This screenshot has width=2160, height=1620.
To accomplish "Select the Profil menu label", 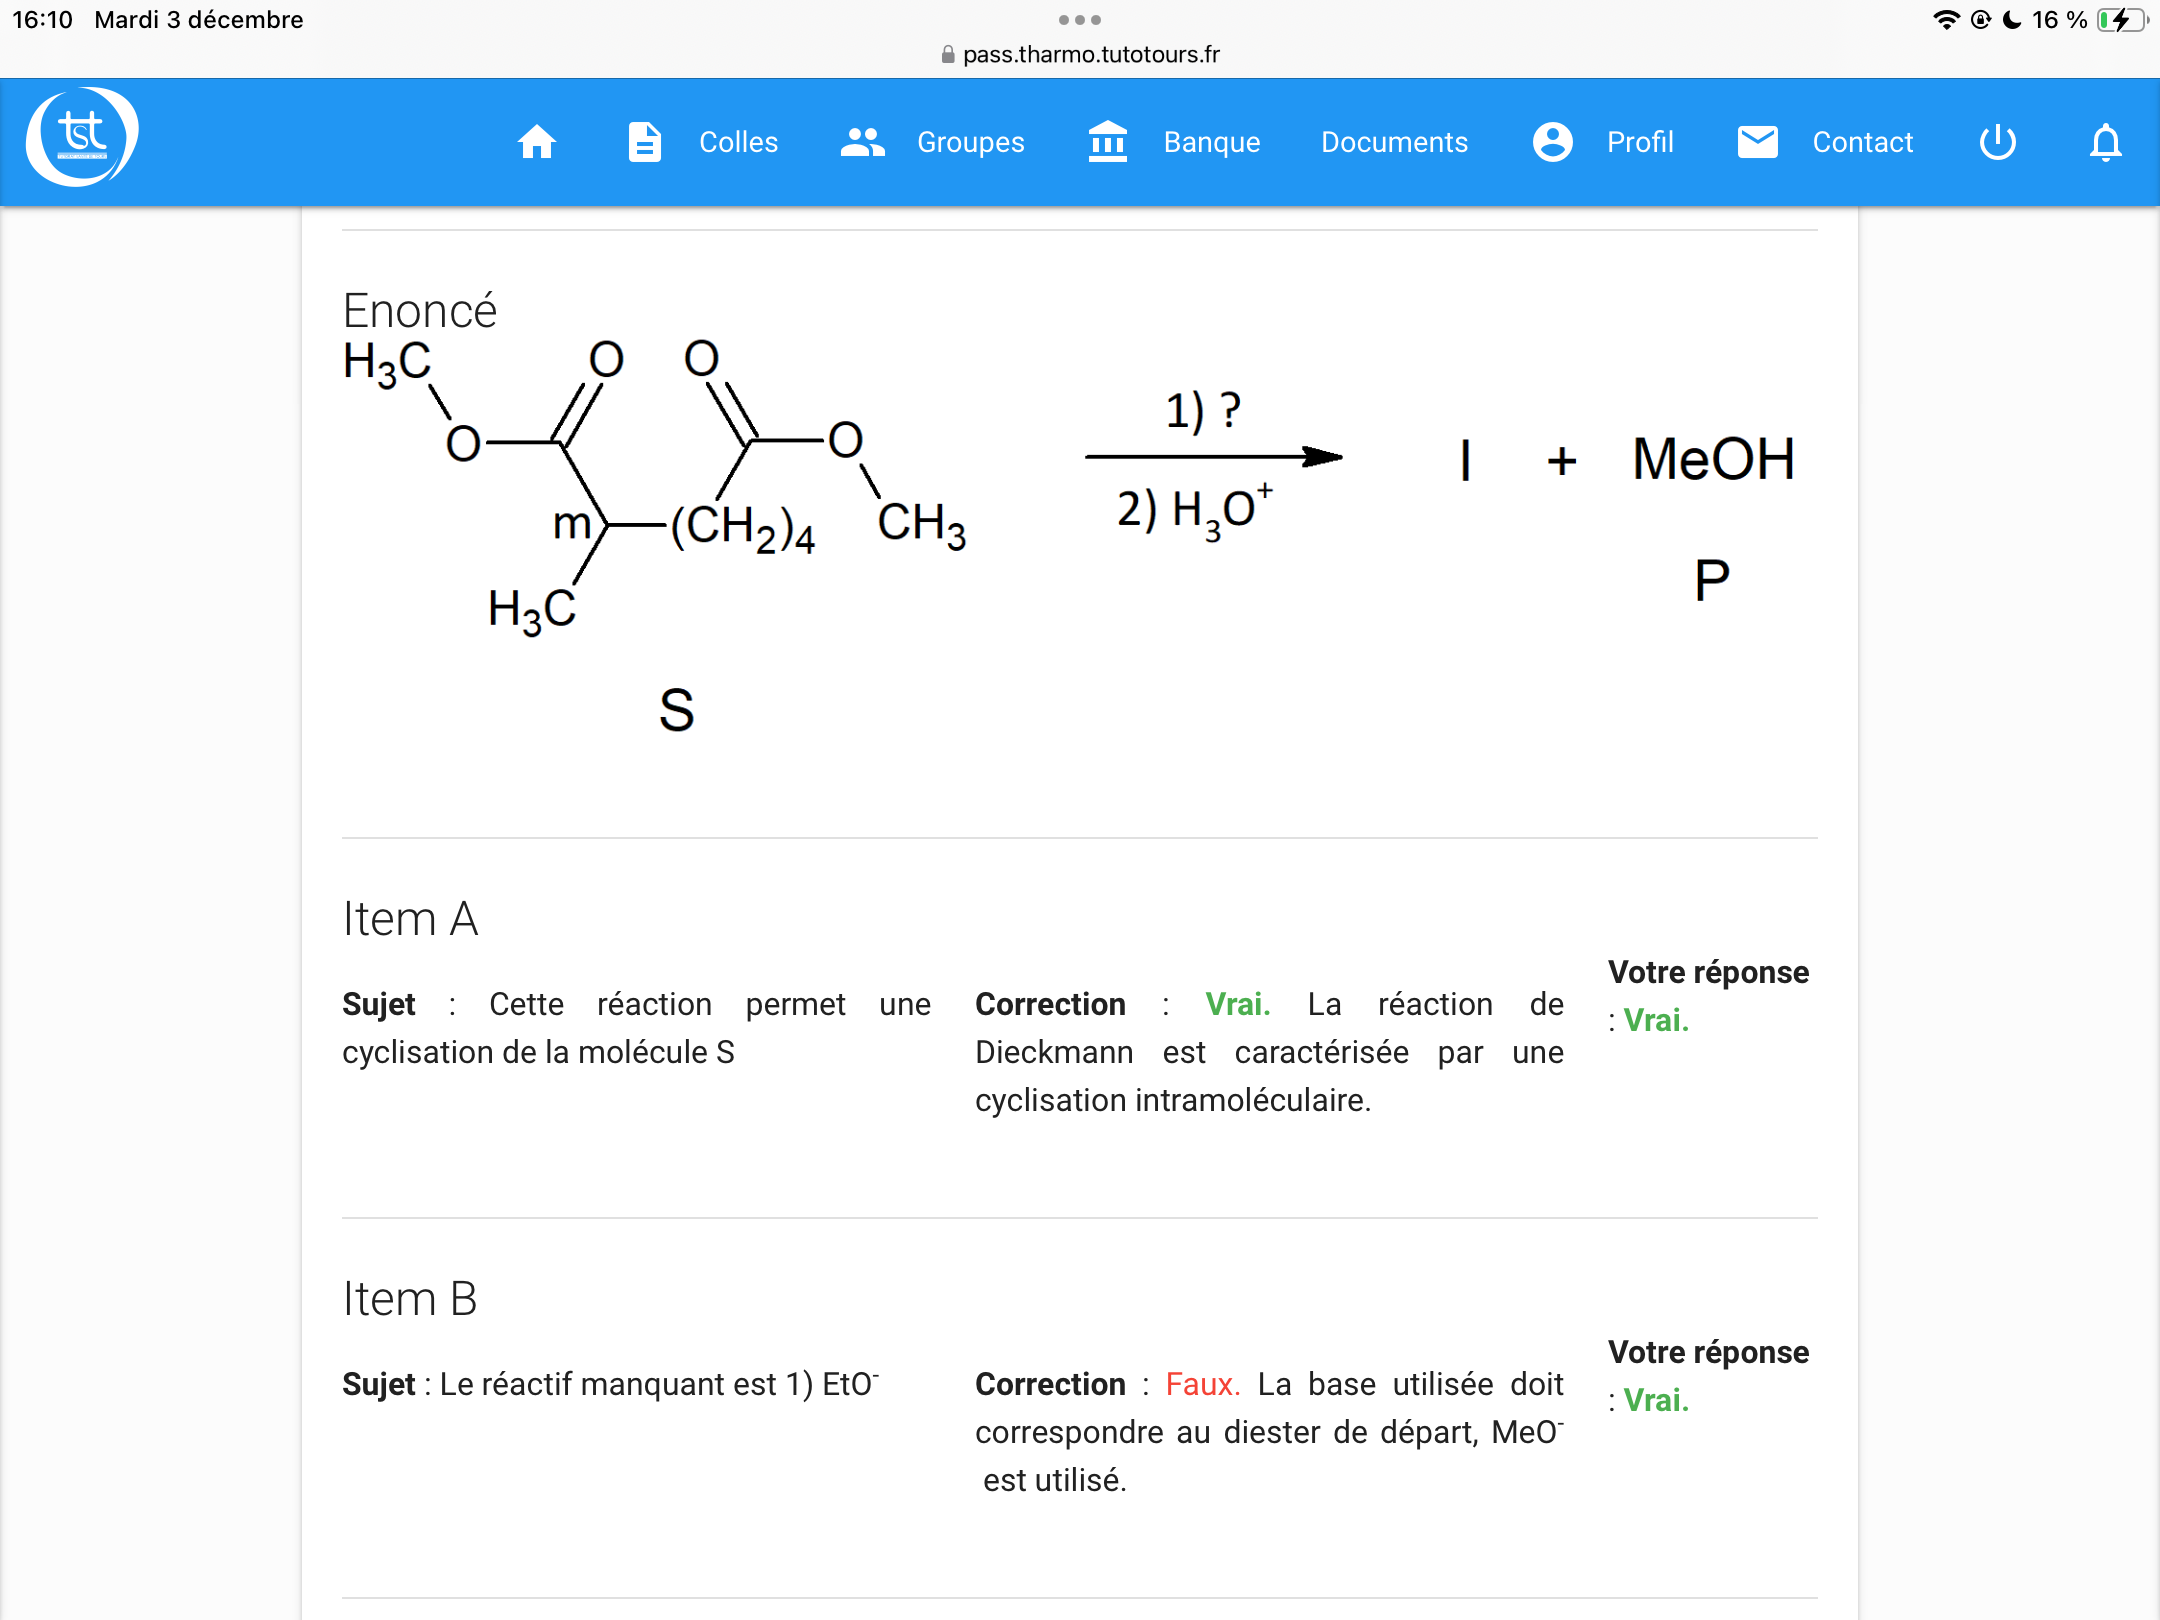I will tap(1640, 142).
